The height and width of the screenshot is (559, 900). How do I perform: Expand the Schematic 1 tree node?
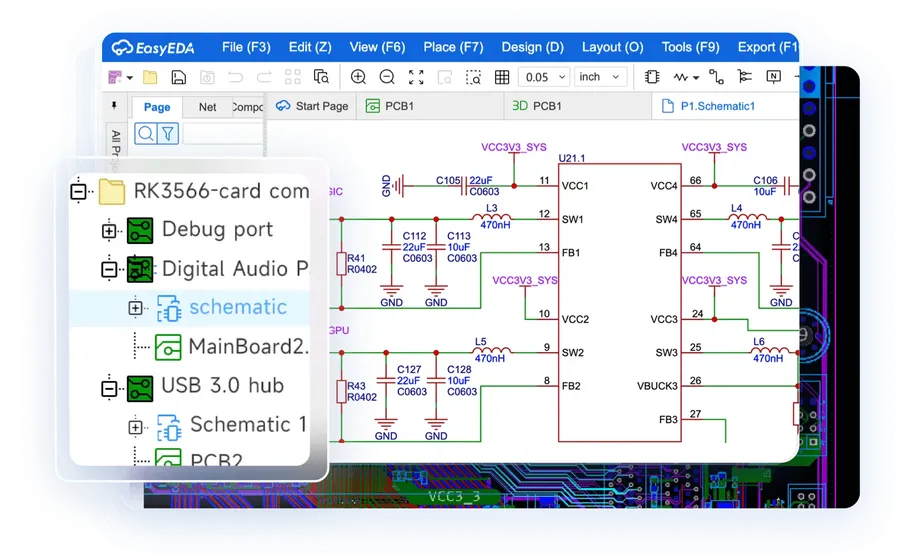[135, 427]
